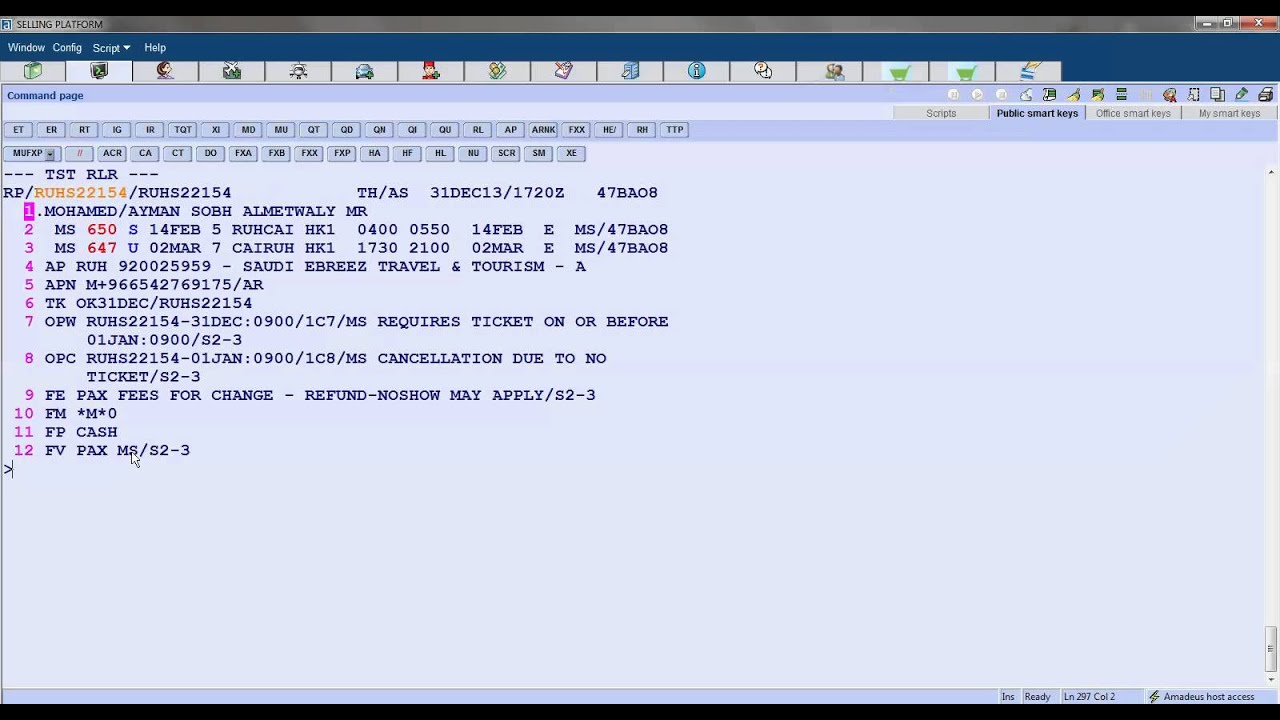Click the gear settings toolbar icon
This screenshot has width=1280, height=720.
(298, 71)
